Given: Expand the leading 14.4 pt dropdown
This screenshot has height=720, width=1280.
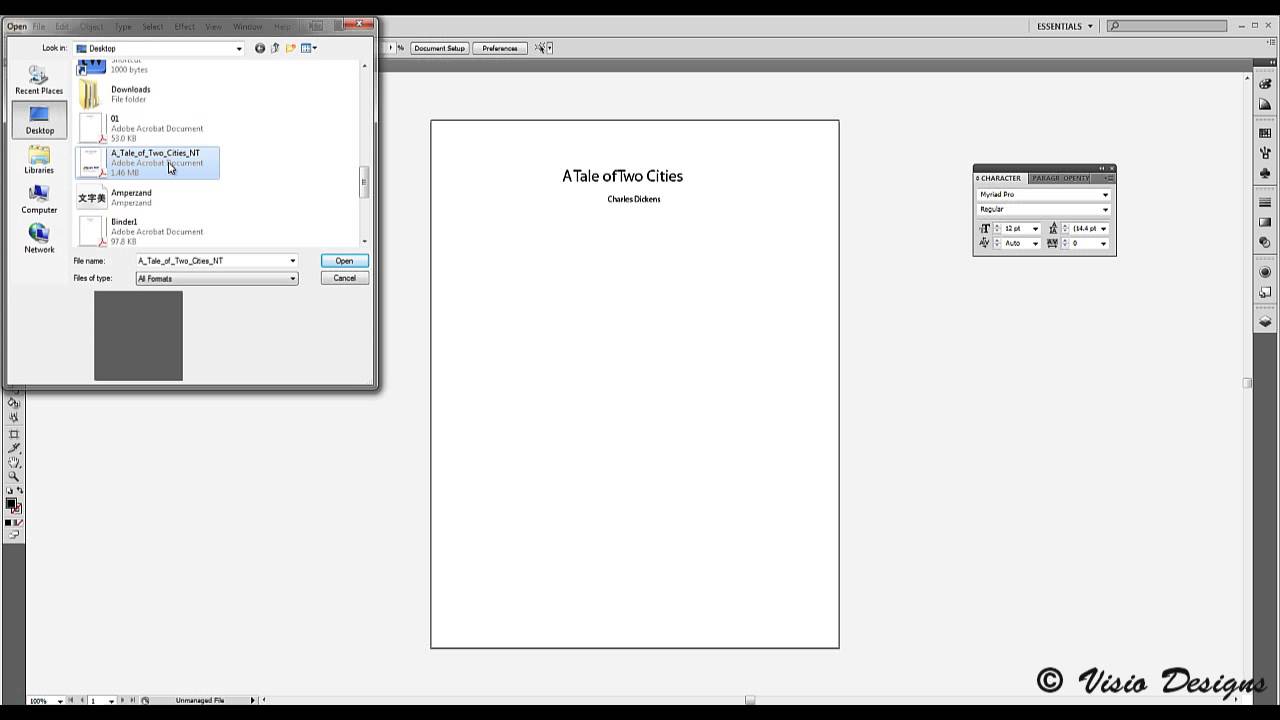Looking at the screenshot, I should tap(1103, 229).
